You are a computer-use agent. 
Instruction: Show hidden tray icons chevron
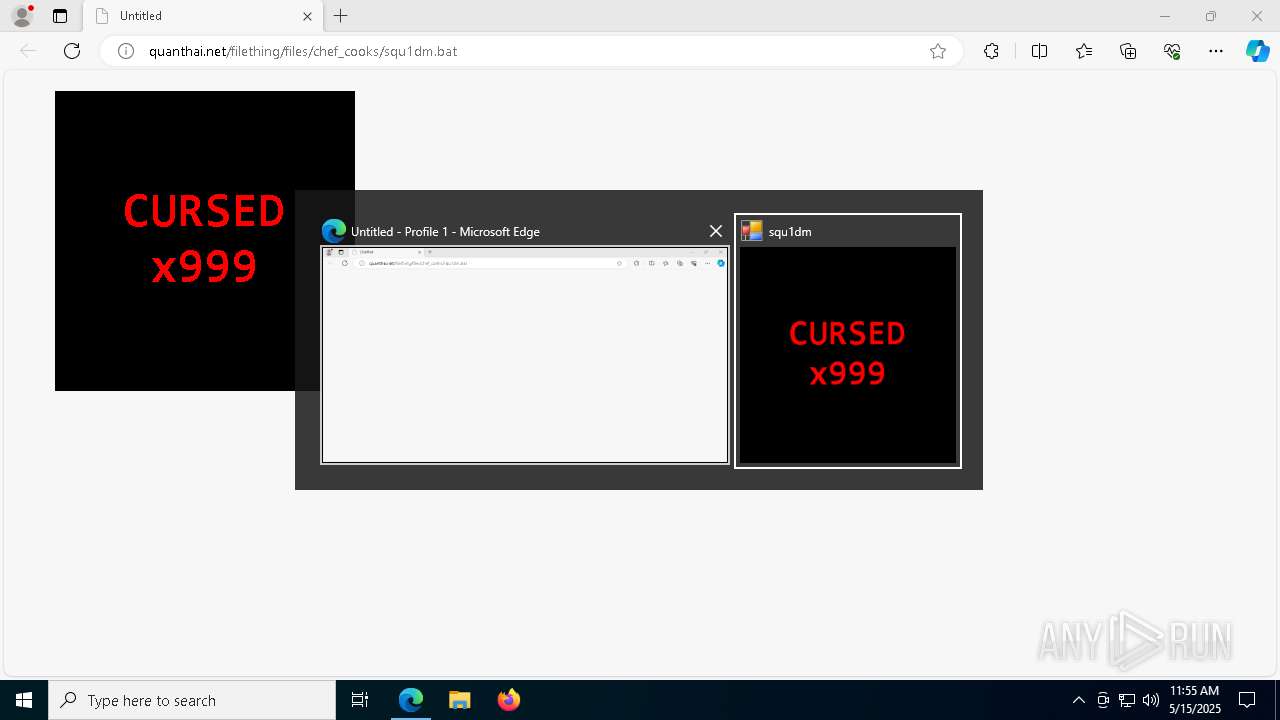click(x=1078, y=700)
